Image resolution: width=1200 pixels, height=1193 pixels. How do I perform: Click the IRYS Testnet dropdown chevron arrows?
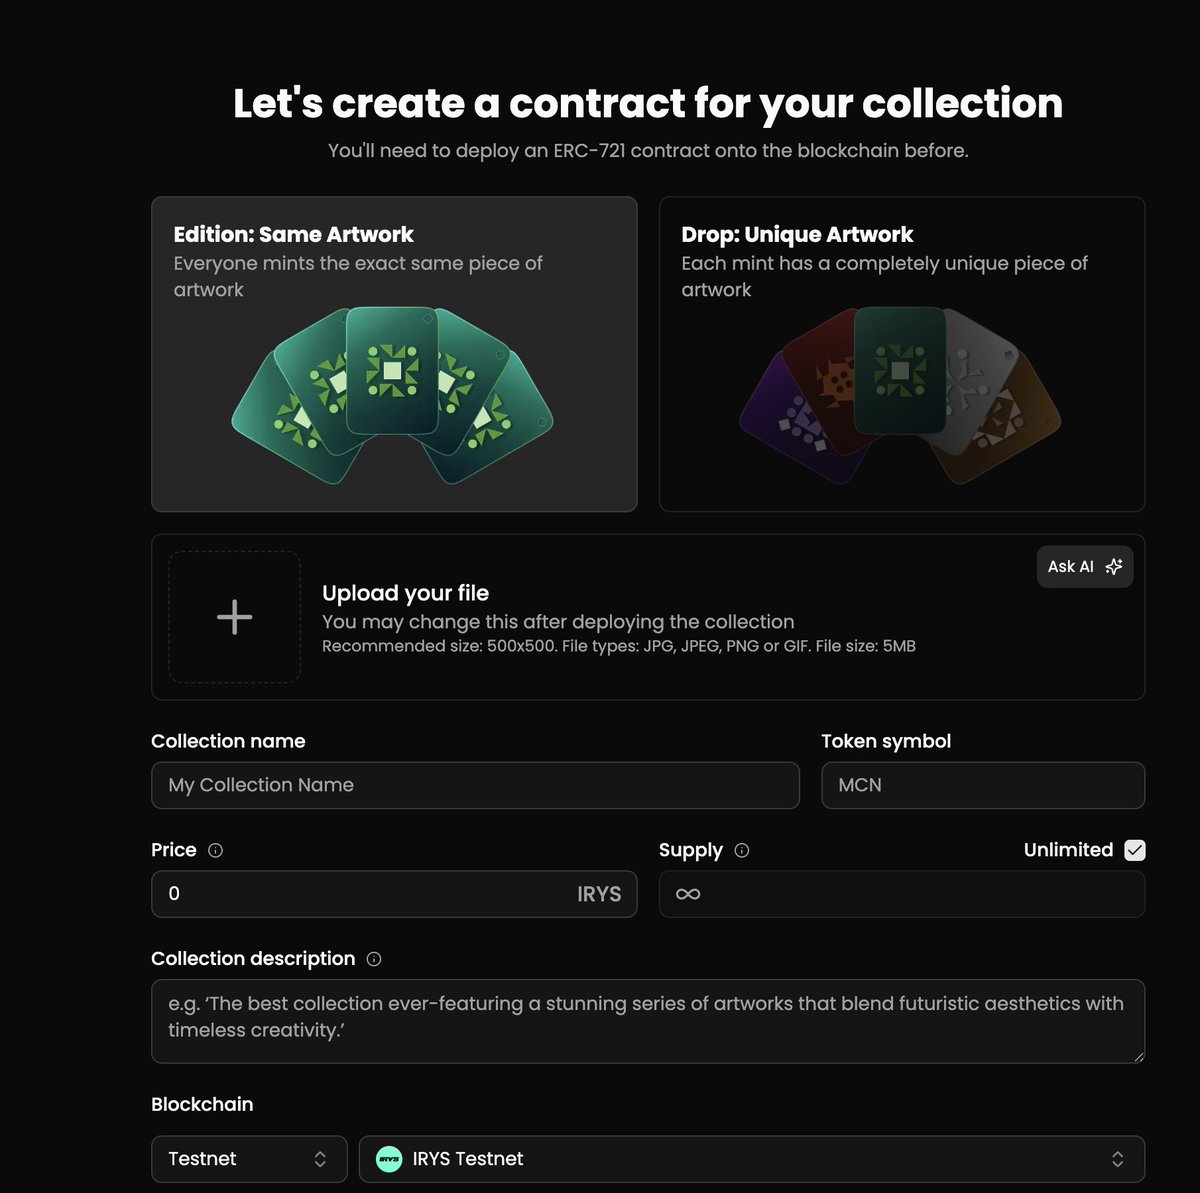point(1117,1159)
